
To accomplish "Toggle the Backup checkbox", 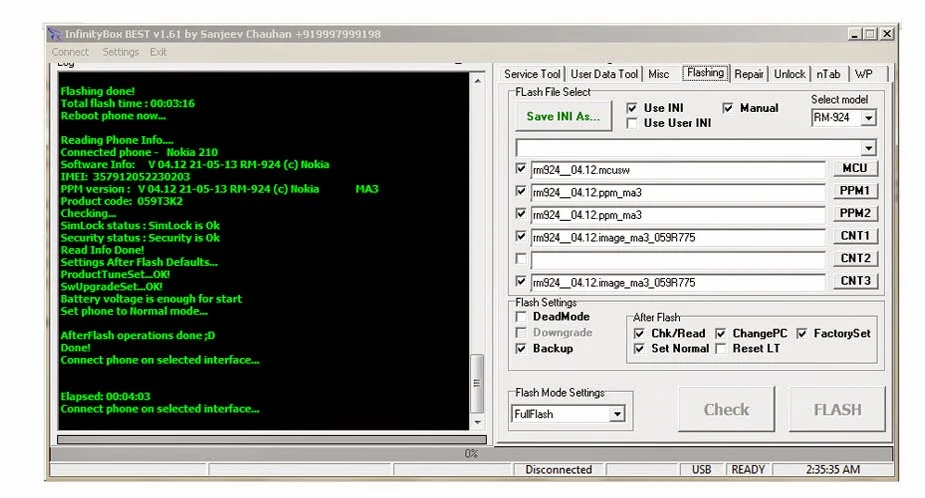I will pyautogui.click(x=521, y=349).
